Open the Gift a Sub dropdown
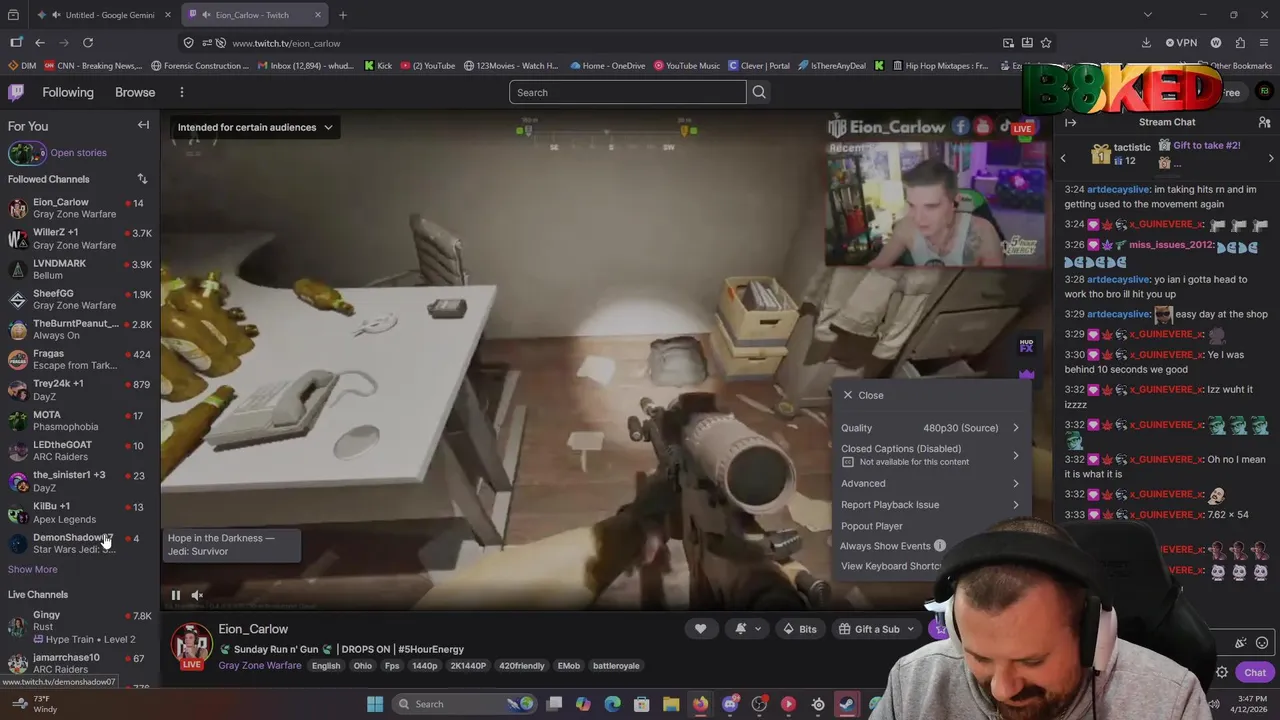 coord(876,629)
